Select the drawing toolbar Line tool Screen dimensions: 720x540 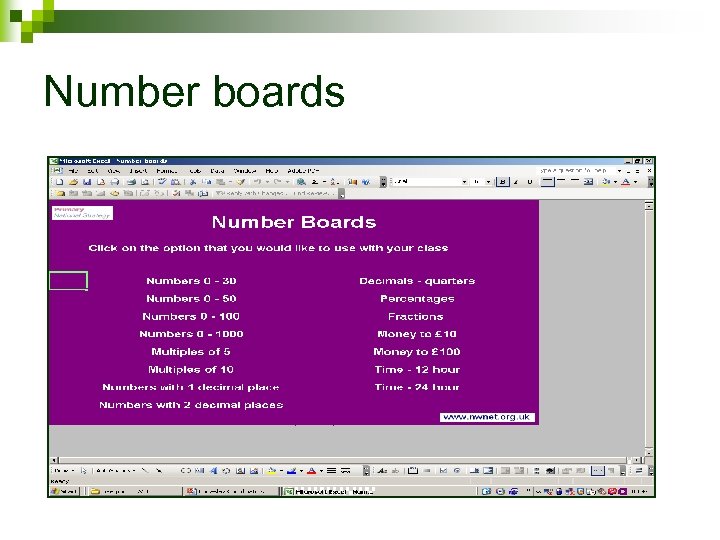[145, 471]
